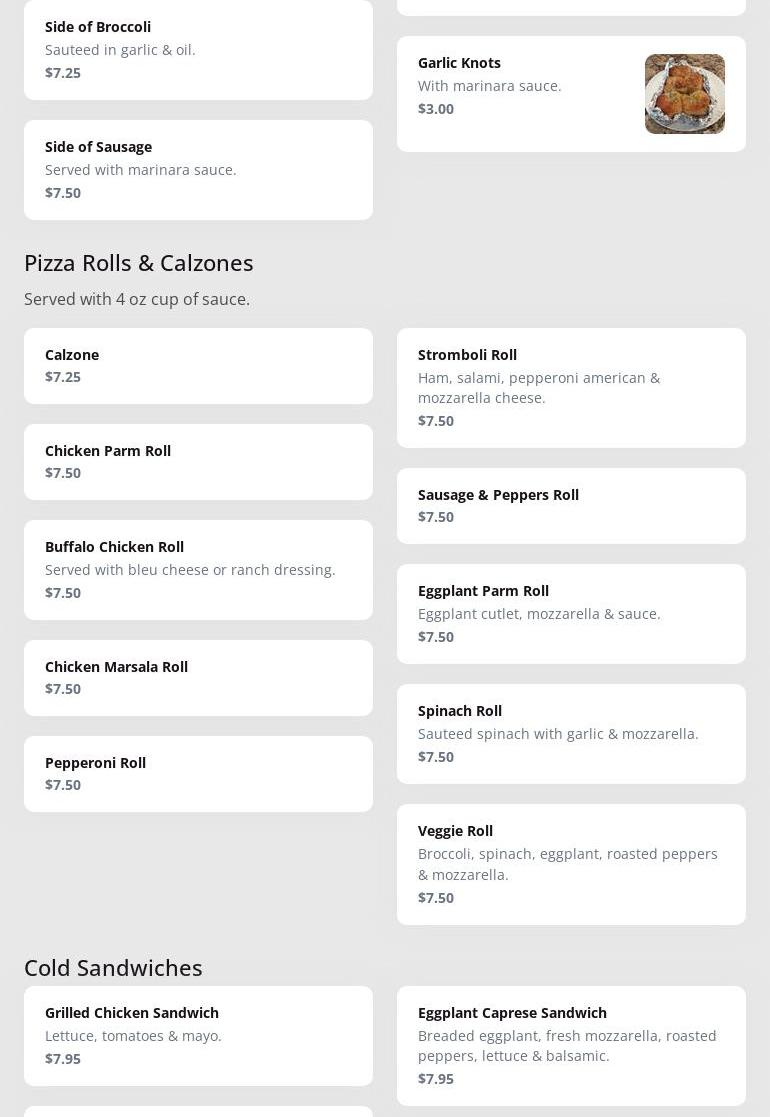The height and width of the screenshot is (1117, 770).
Task: Choose the Chicken Marsala Roll
Action: 198,677
